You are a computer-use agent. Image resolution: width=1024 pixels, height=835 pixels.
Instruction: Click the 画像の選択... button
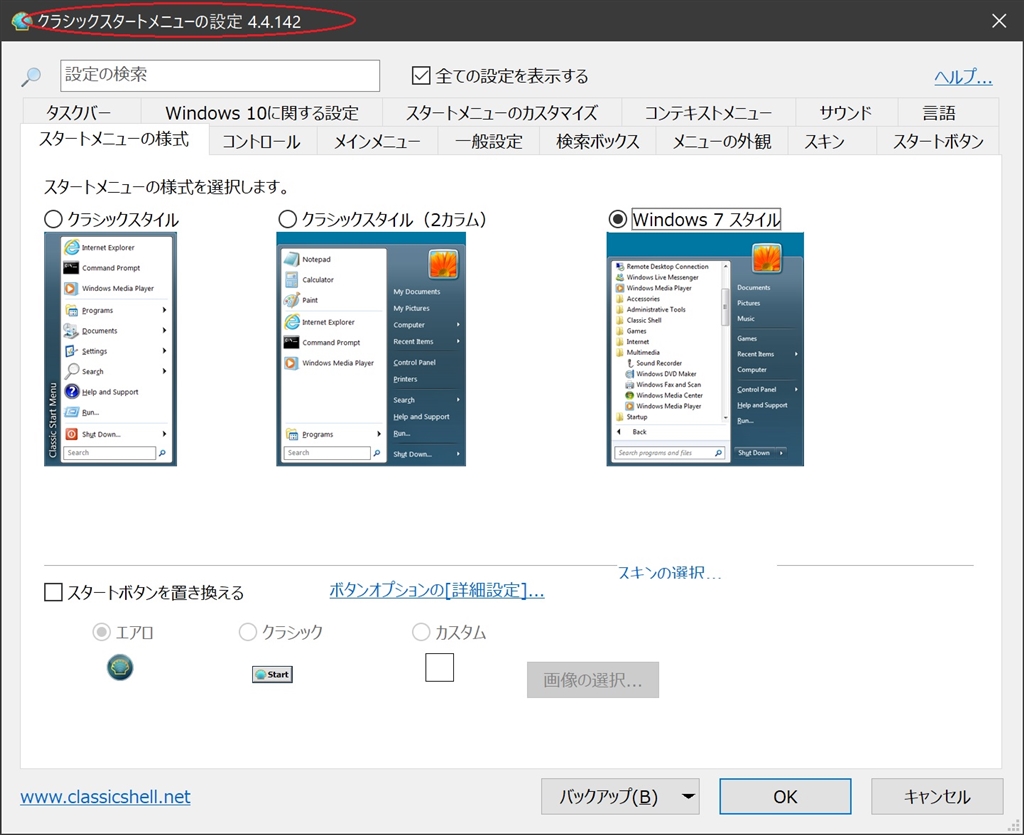coord(593,680)
